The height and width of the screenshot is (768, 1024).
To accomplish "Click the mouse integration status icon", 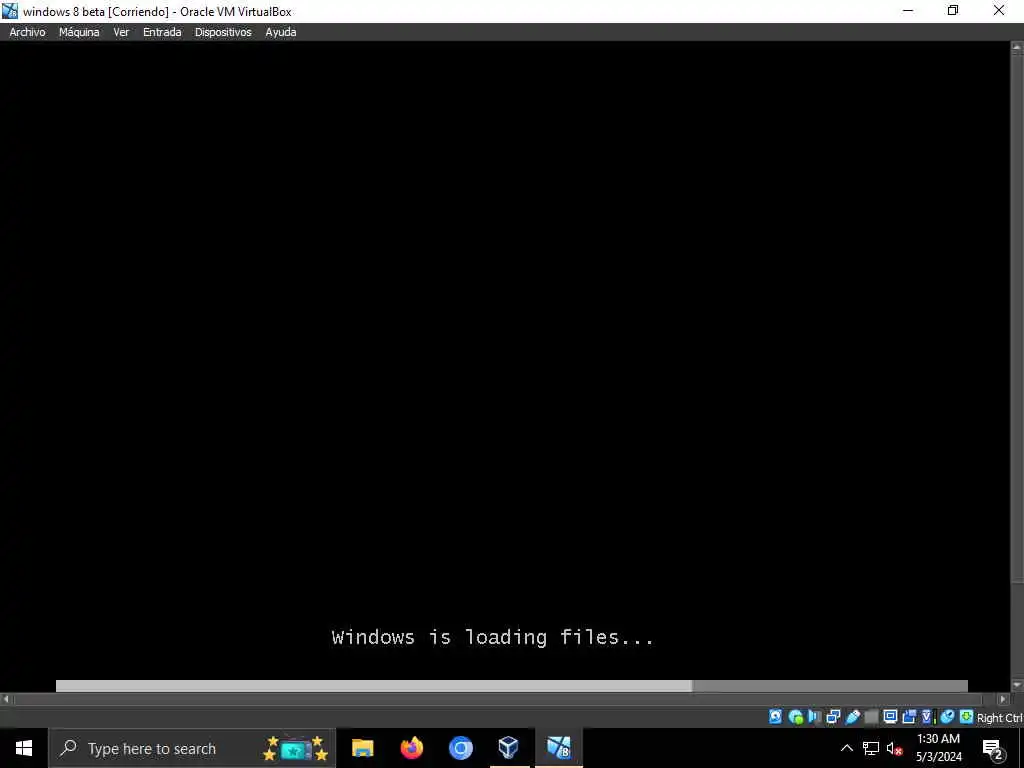I will (947, 717).
